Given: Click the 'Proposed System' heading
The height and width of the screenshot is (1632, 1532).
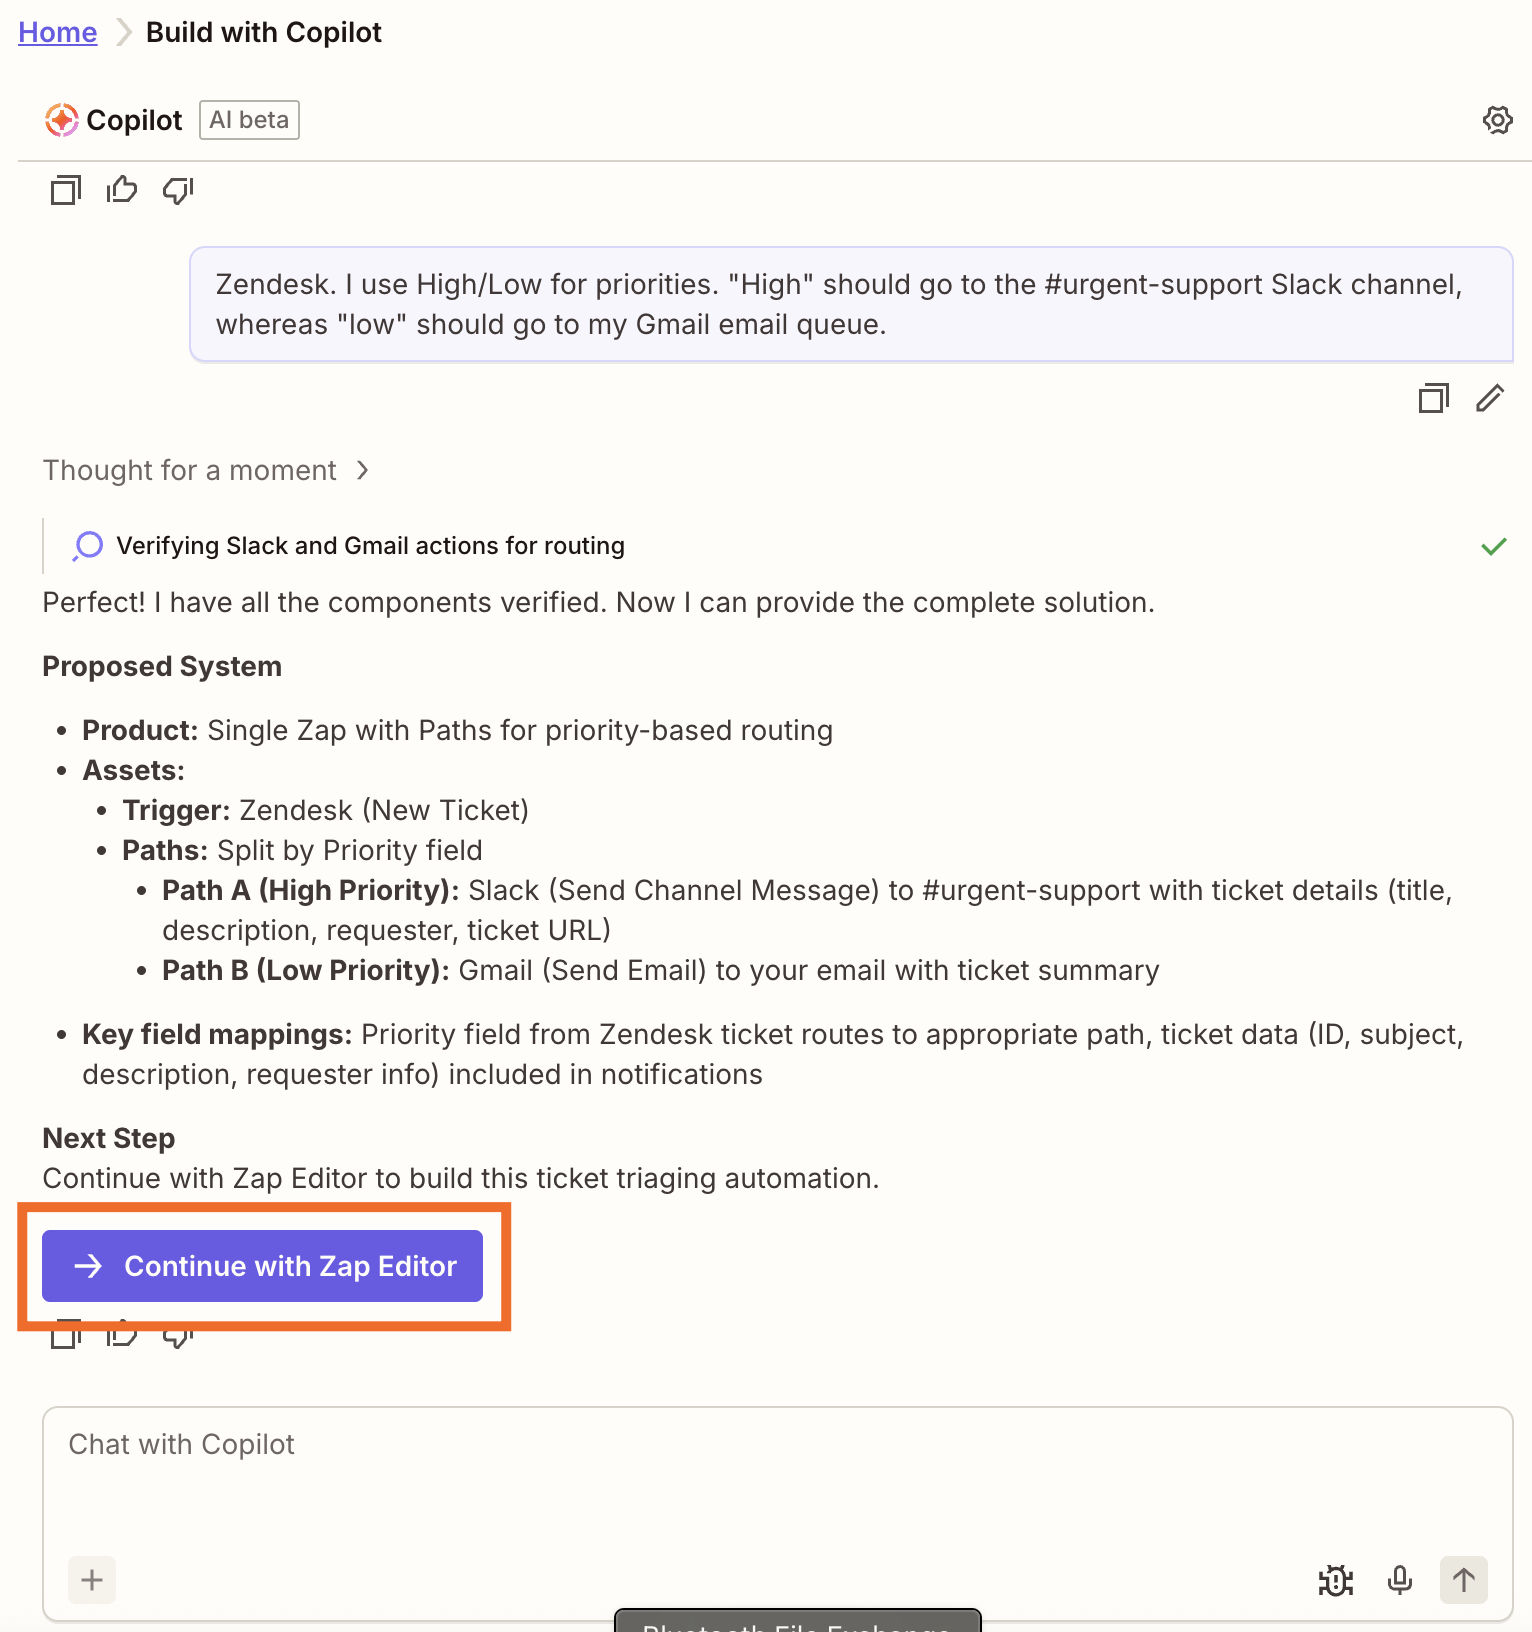Looking at the screenshot, I should point(162,666).
